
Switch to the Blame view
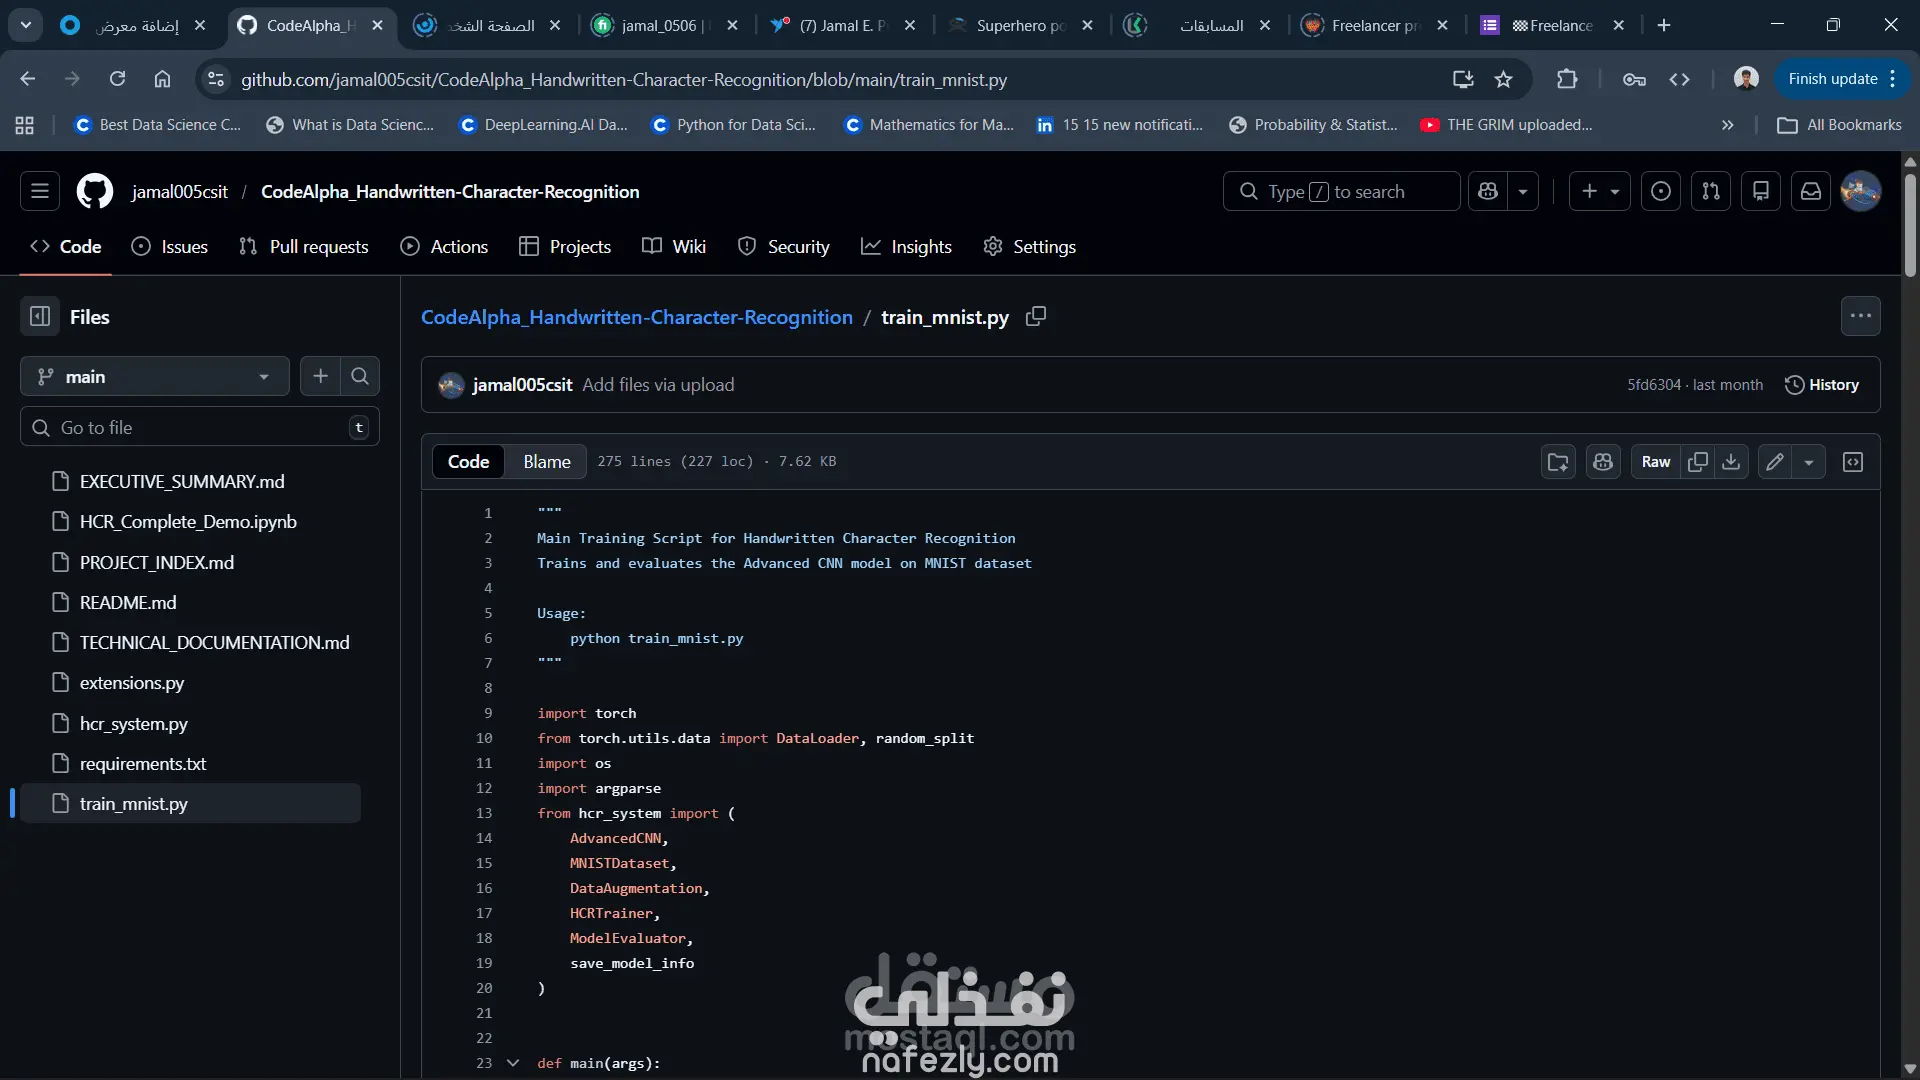[546, 462]
